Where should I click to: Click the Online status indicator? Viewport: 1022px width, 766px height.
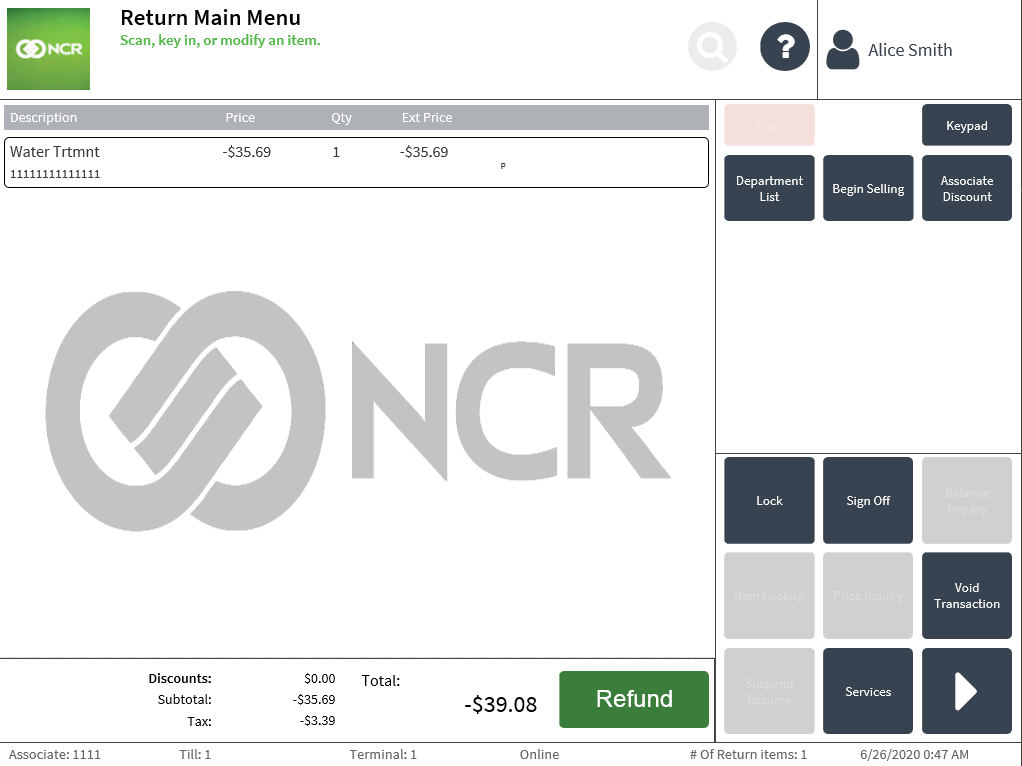coord(539,754)
